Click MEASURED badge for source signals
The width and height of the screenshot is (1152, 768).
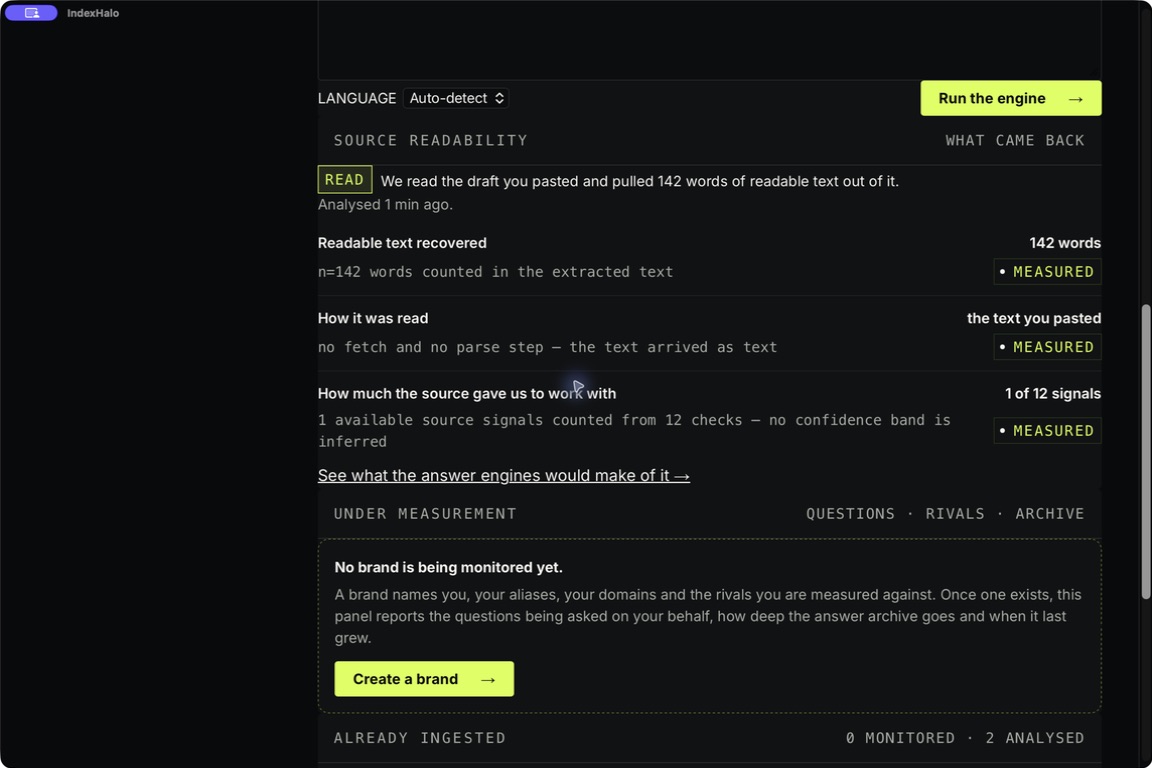click(x=1047, y=431)
